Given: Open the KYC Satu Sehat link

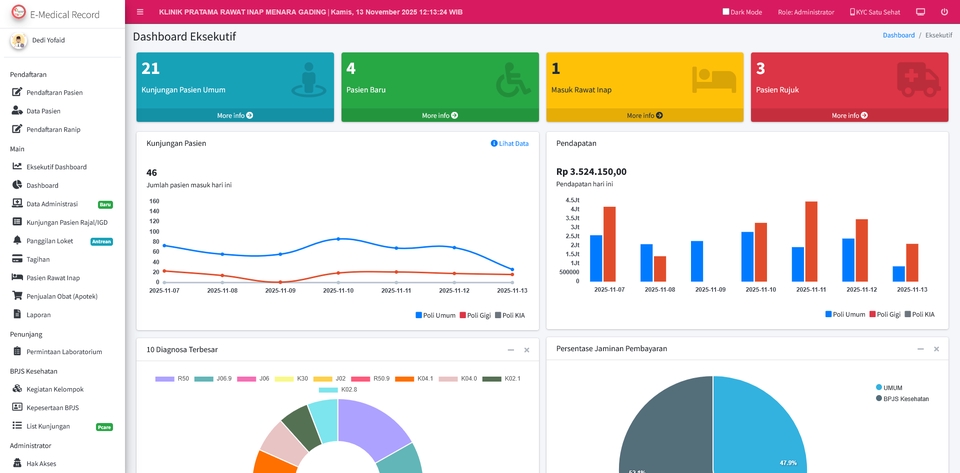Looking at the screenshot, I should pyautogui.click(x=875, y=12).
